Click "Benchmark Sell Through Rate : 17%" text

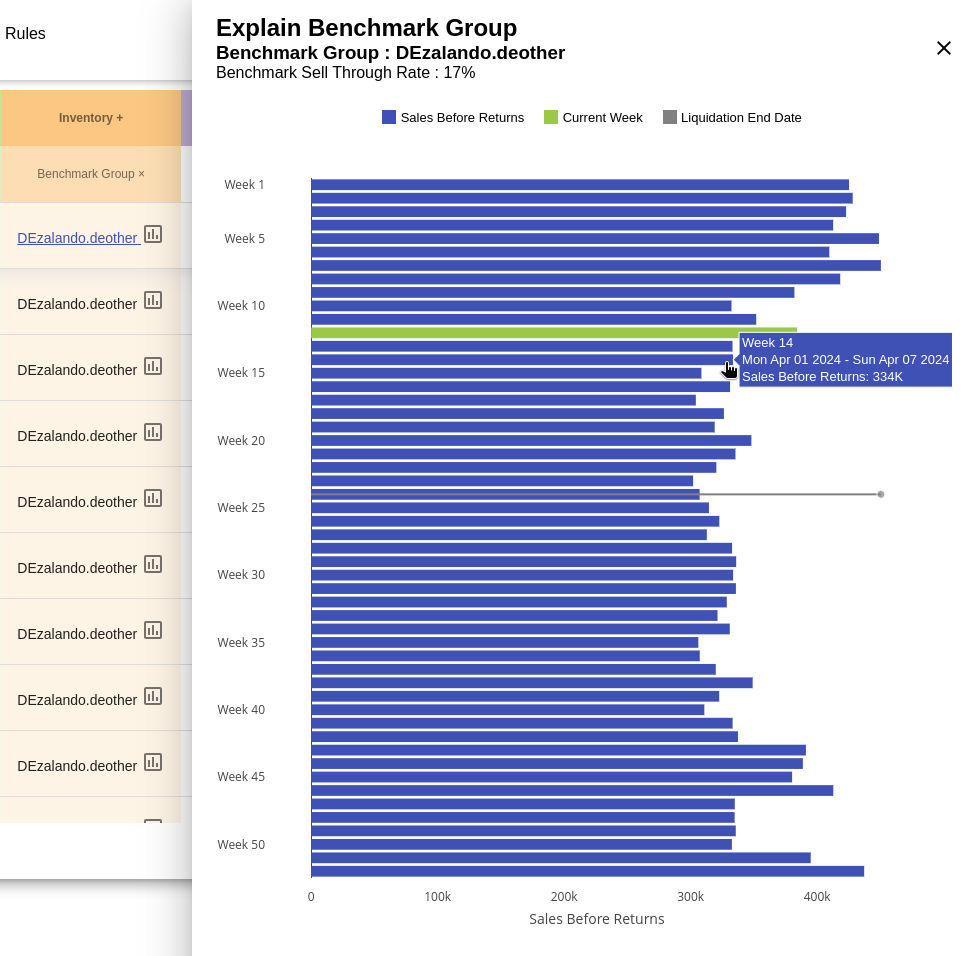[x=346, y=73]
